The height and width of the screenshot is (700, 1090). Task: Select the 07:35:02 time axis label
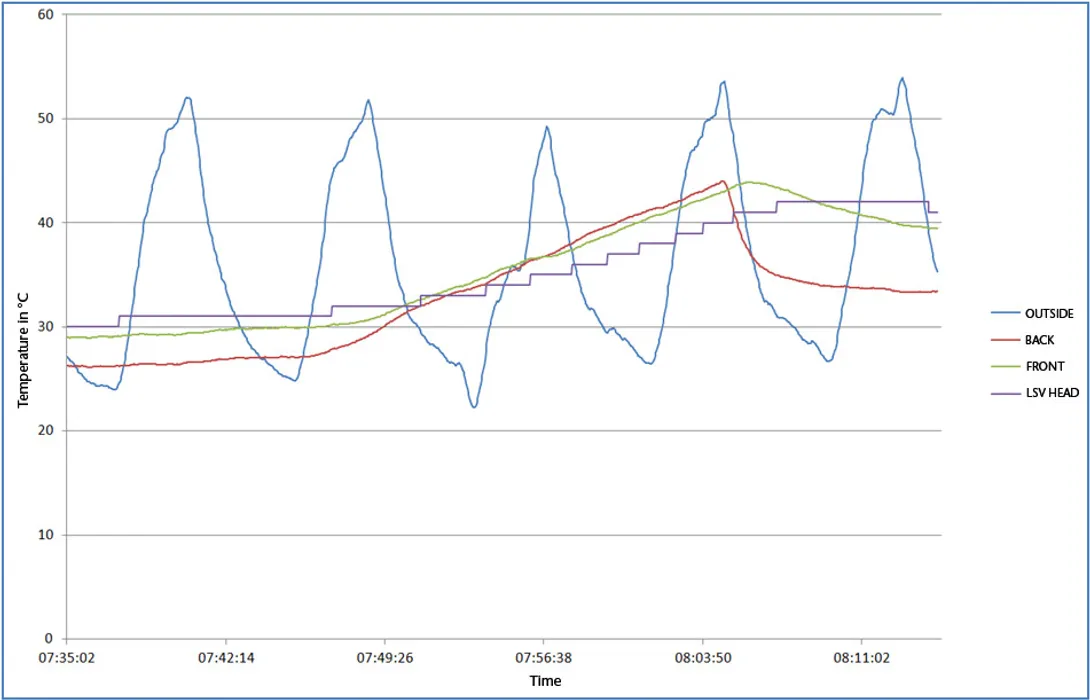tap(67, 657)
